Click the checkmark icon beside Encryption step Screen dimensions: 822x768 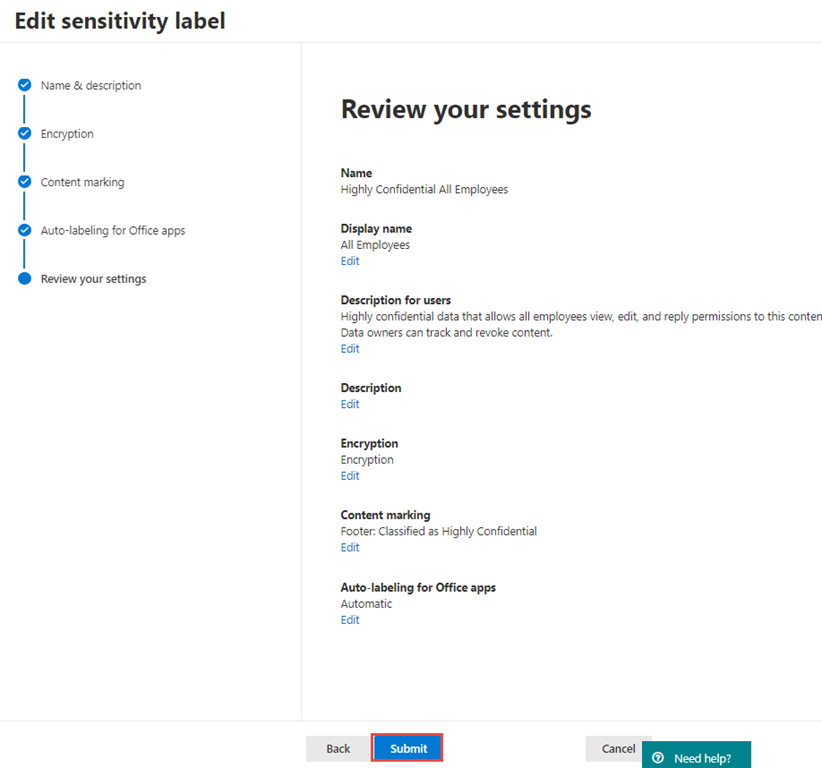click(x=25, y=134)
